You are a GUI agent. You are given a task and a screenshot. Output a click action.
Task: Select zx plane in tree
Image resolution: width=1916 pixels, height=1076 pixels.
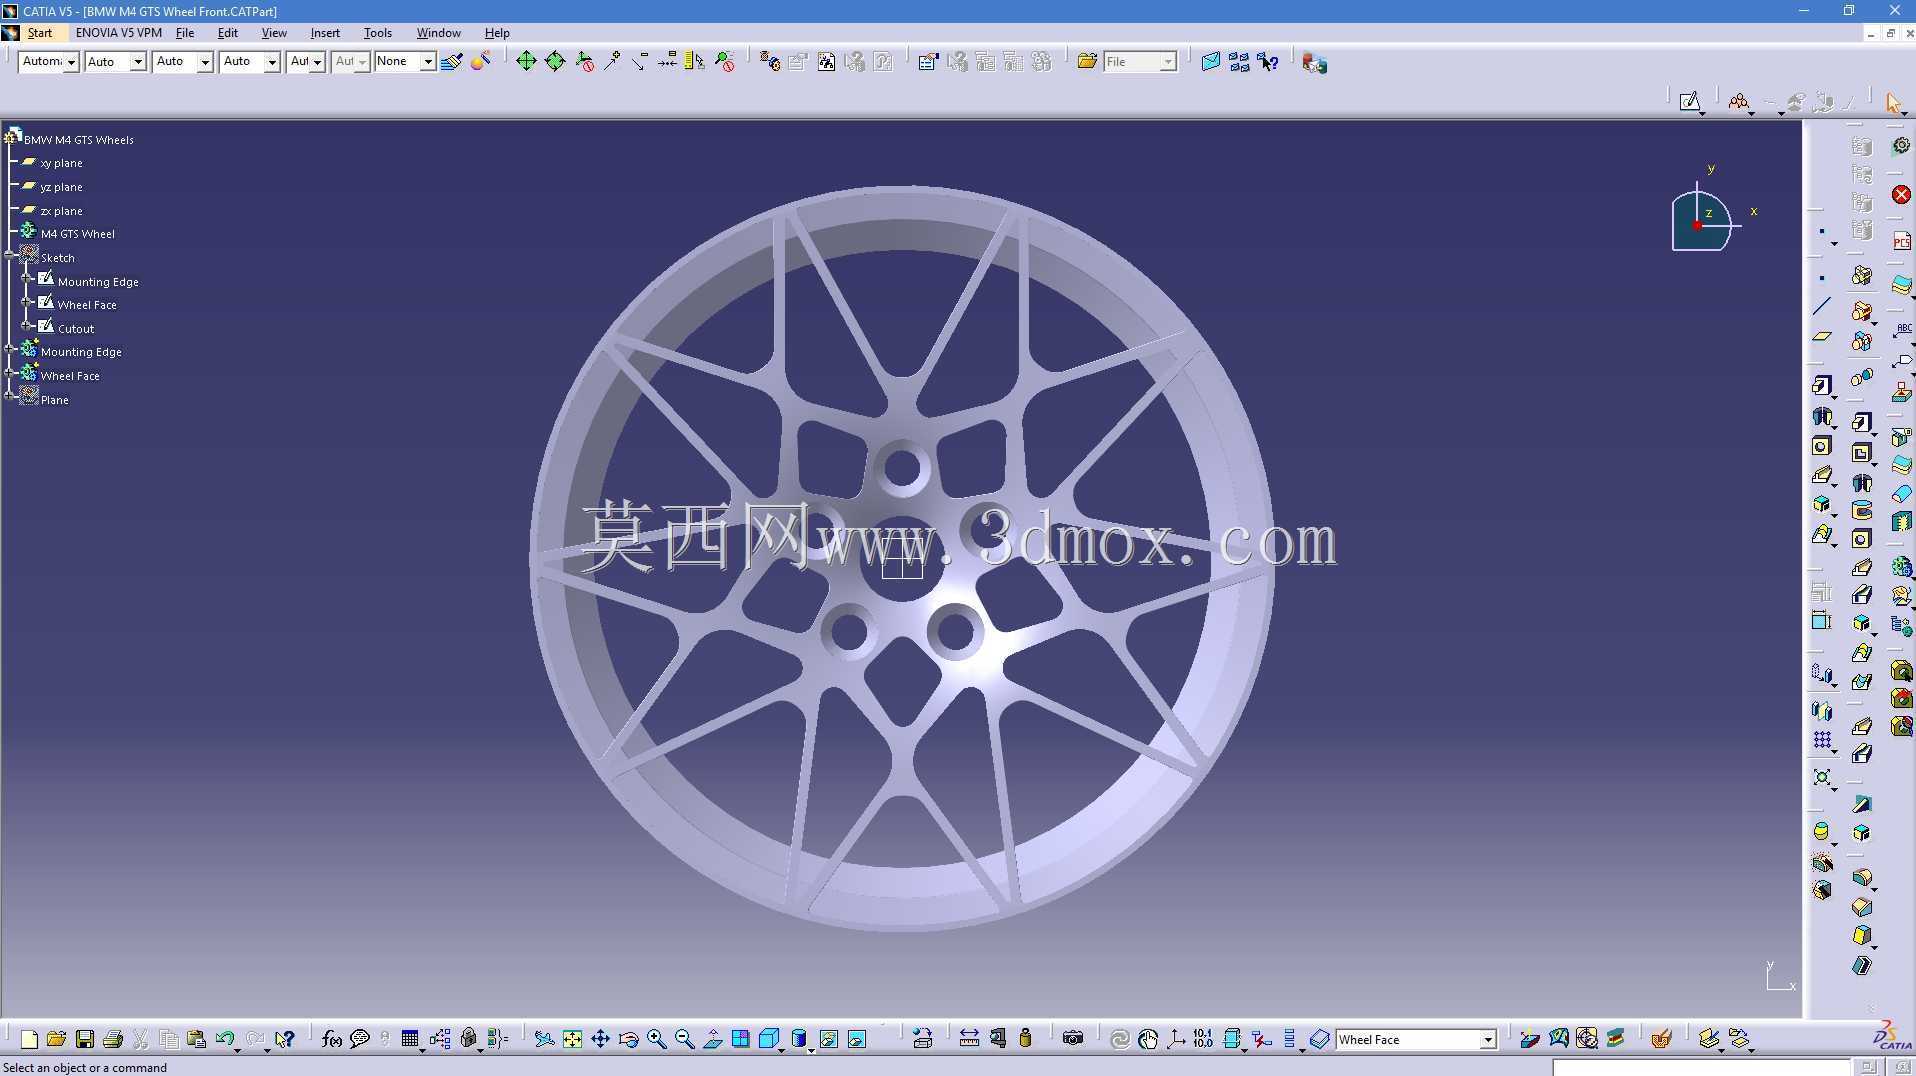(x=61, y=211)
